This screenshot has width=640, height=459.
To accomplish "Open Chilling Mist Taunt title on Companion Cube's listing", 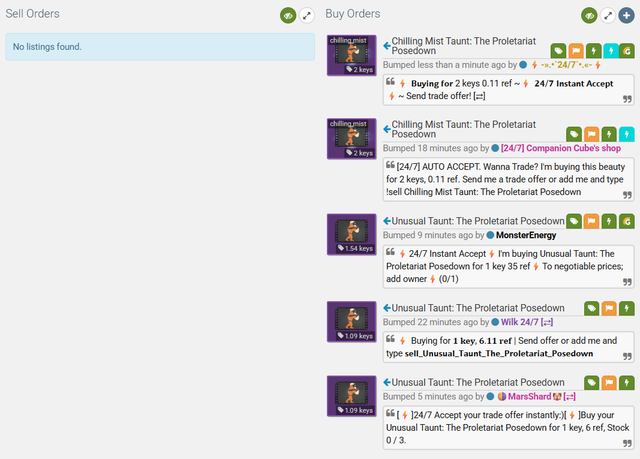I will [x=464, y=129].
